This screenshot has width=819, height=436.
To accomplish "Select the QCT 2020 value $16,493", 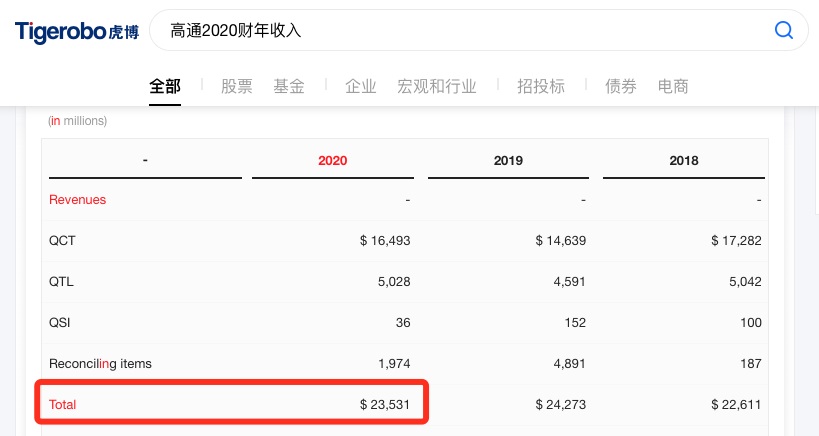I will [x=385, y=240].
